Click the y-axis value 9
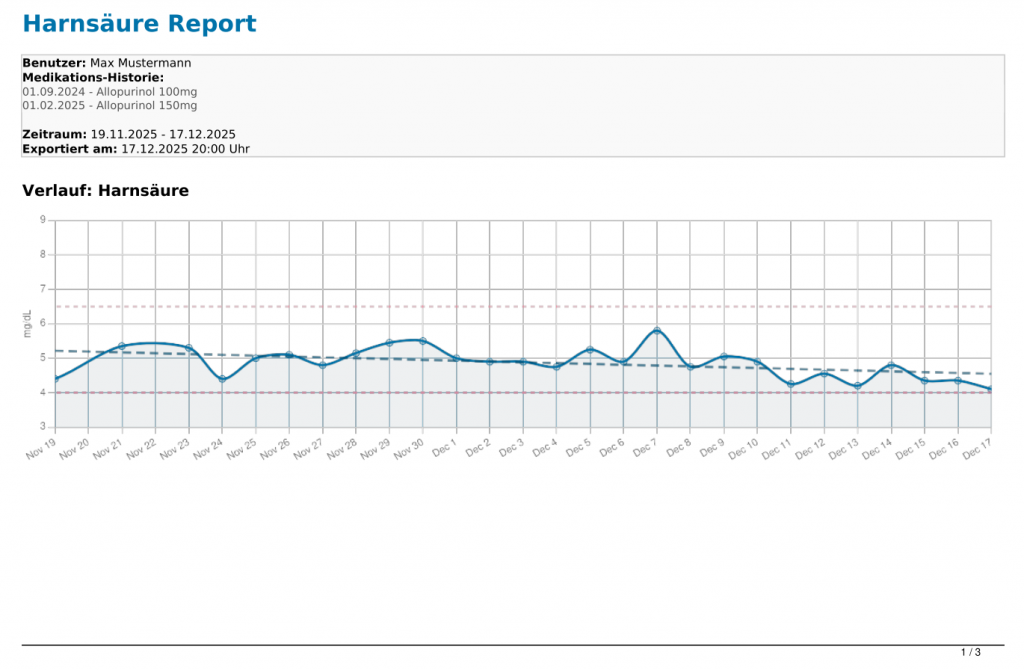Screen dimensions: 1024x670 click(x=43, y=220)
